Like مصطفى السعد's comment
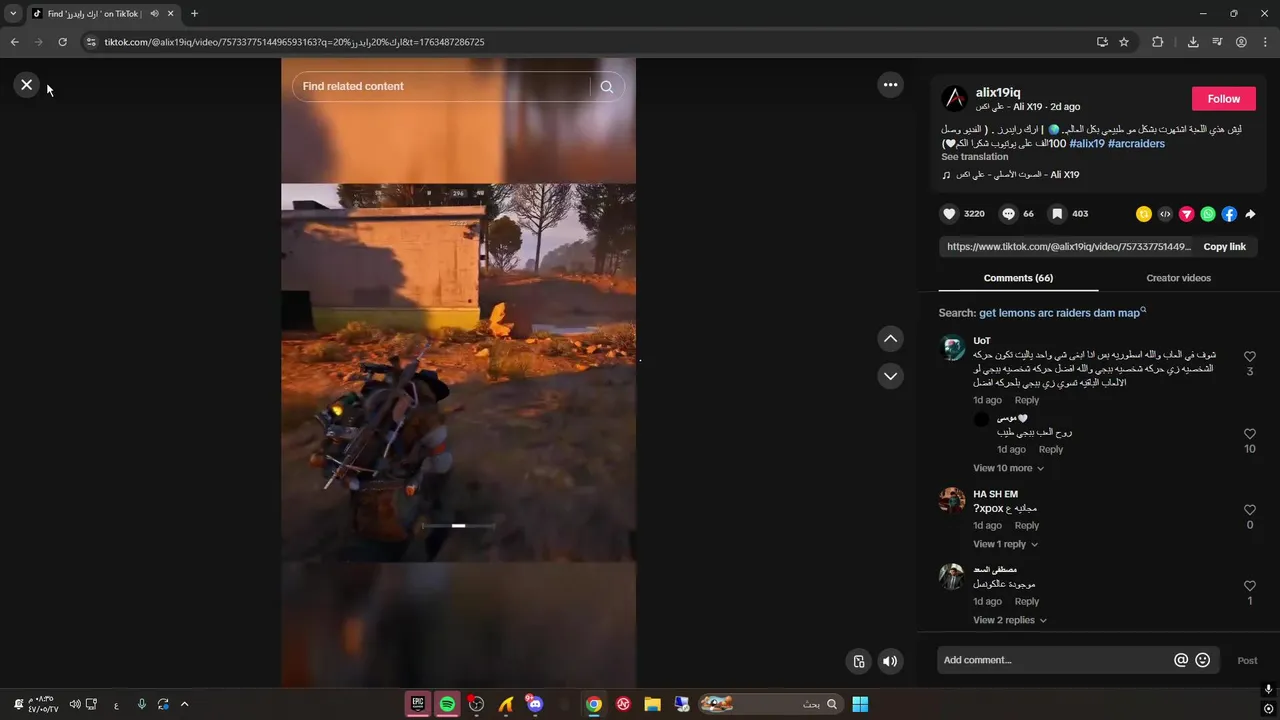The image size is (1280, 720). pos(1249,587)
